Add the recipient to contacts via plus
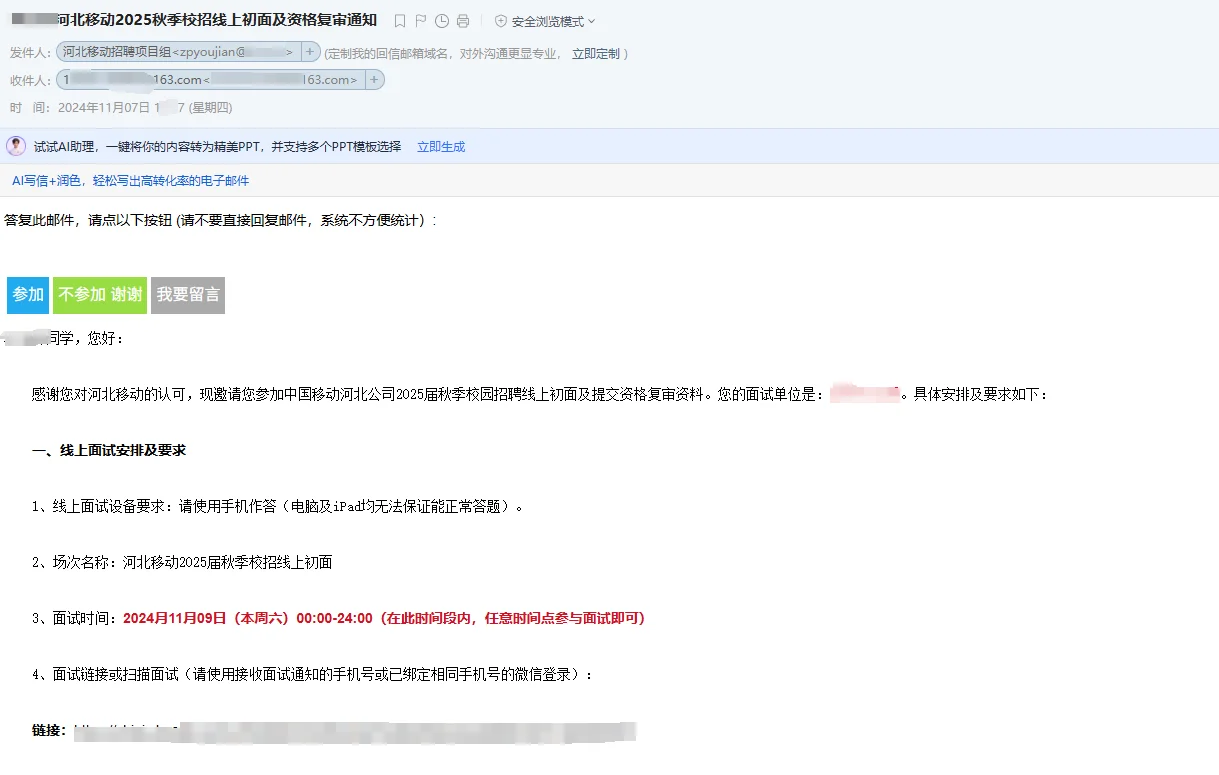 (374, 80)
